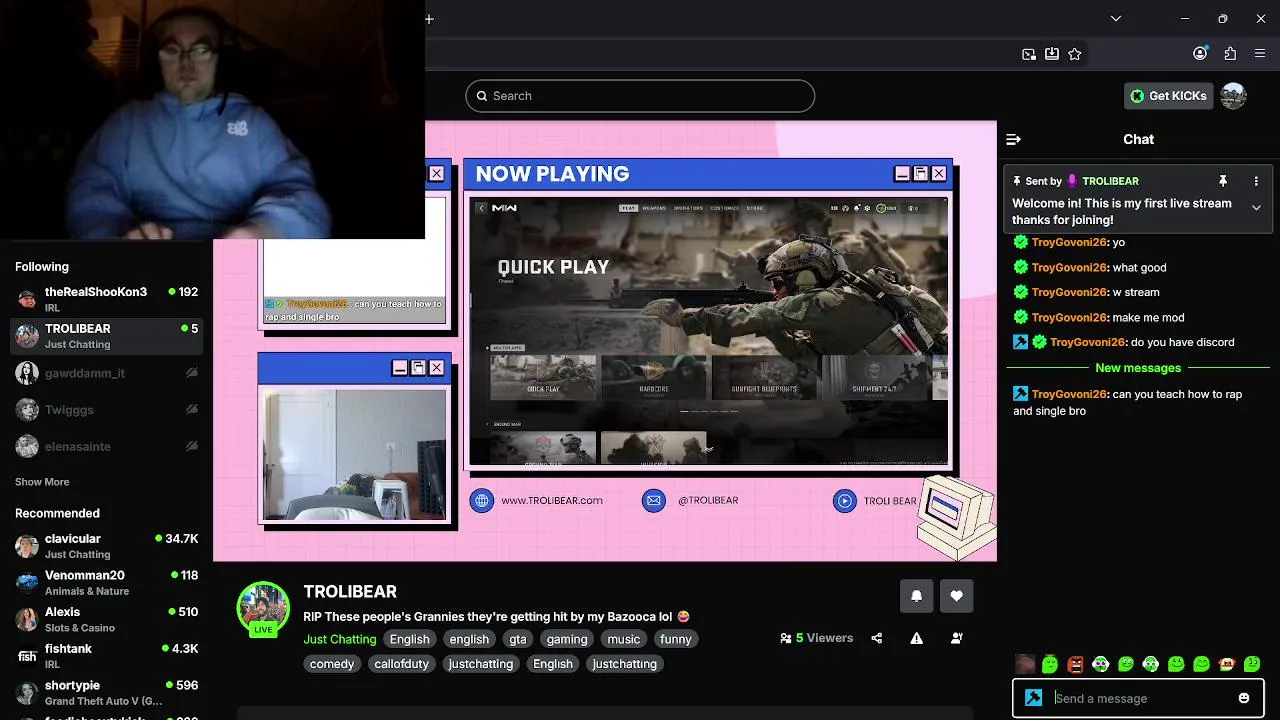Click TroyGovoni26 username beside 'w stream'
Image resolution: width=1280 pixels, height=720 pixels.
pos(1069,292)
